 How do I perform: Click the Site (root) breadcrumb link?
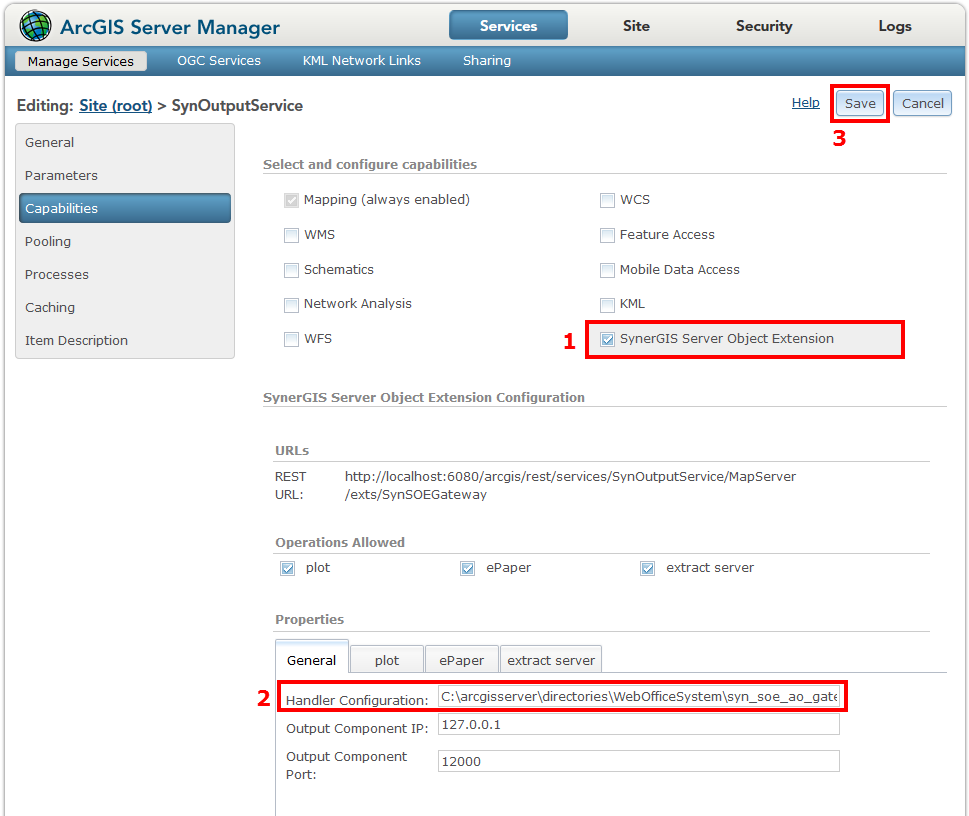click(115, 105)
